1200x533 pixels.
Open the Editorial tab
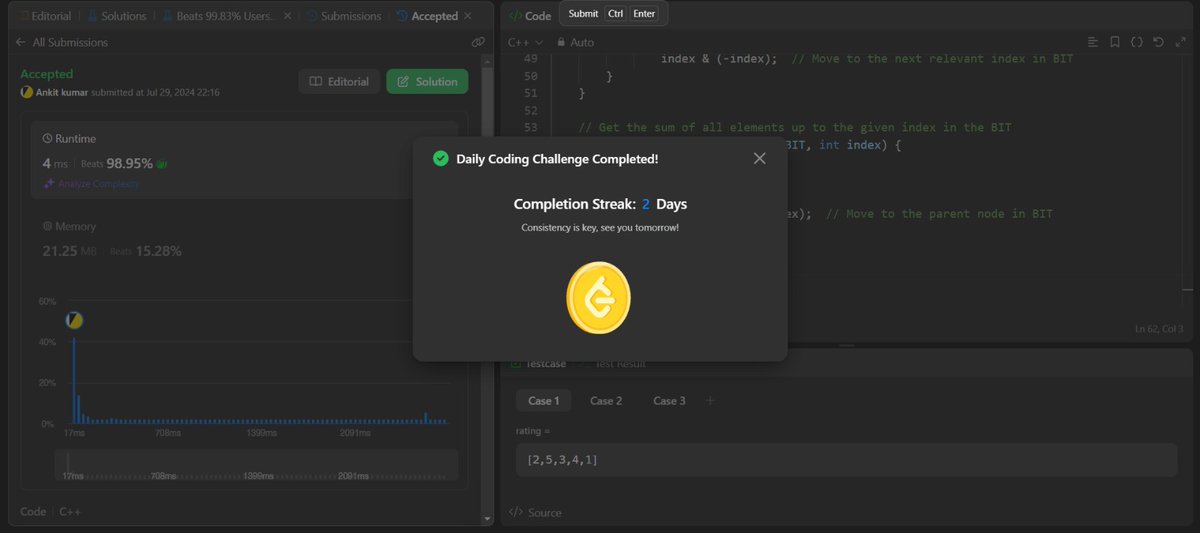point(45,16)
